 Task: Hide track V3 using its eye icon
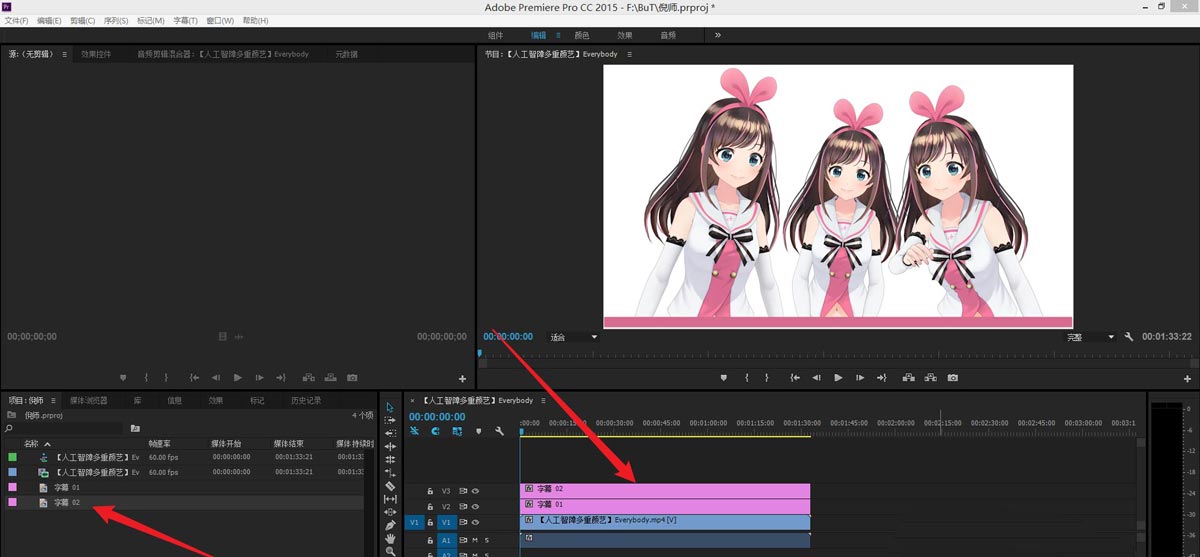point(476,491)
